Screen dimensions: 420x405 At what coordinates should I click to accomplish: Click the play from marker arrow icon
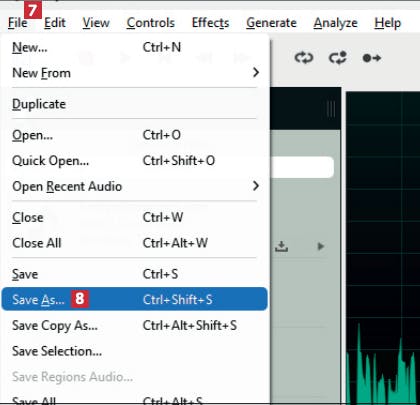coord(372,58)
